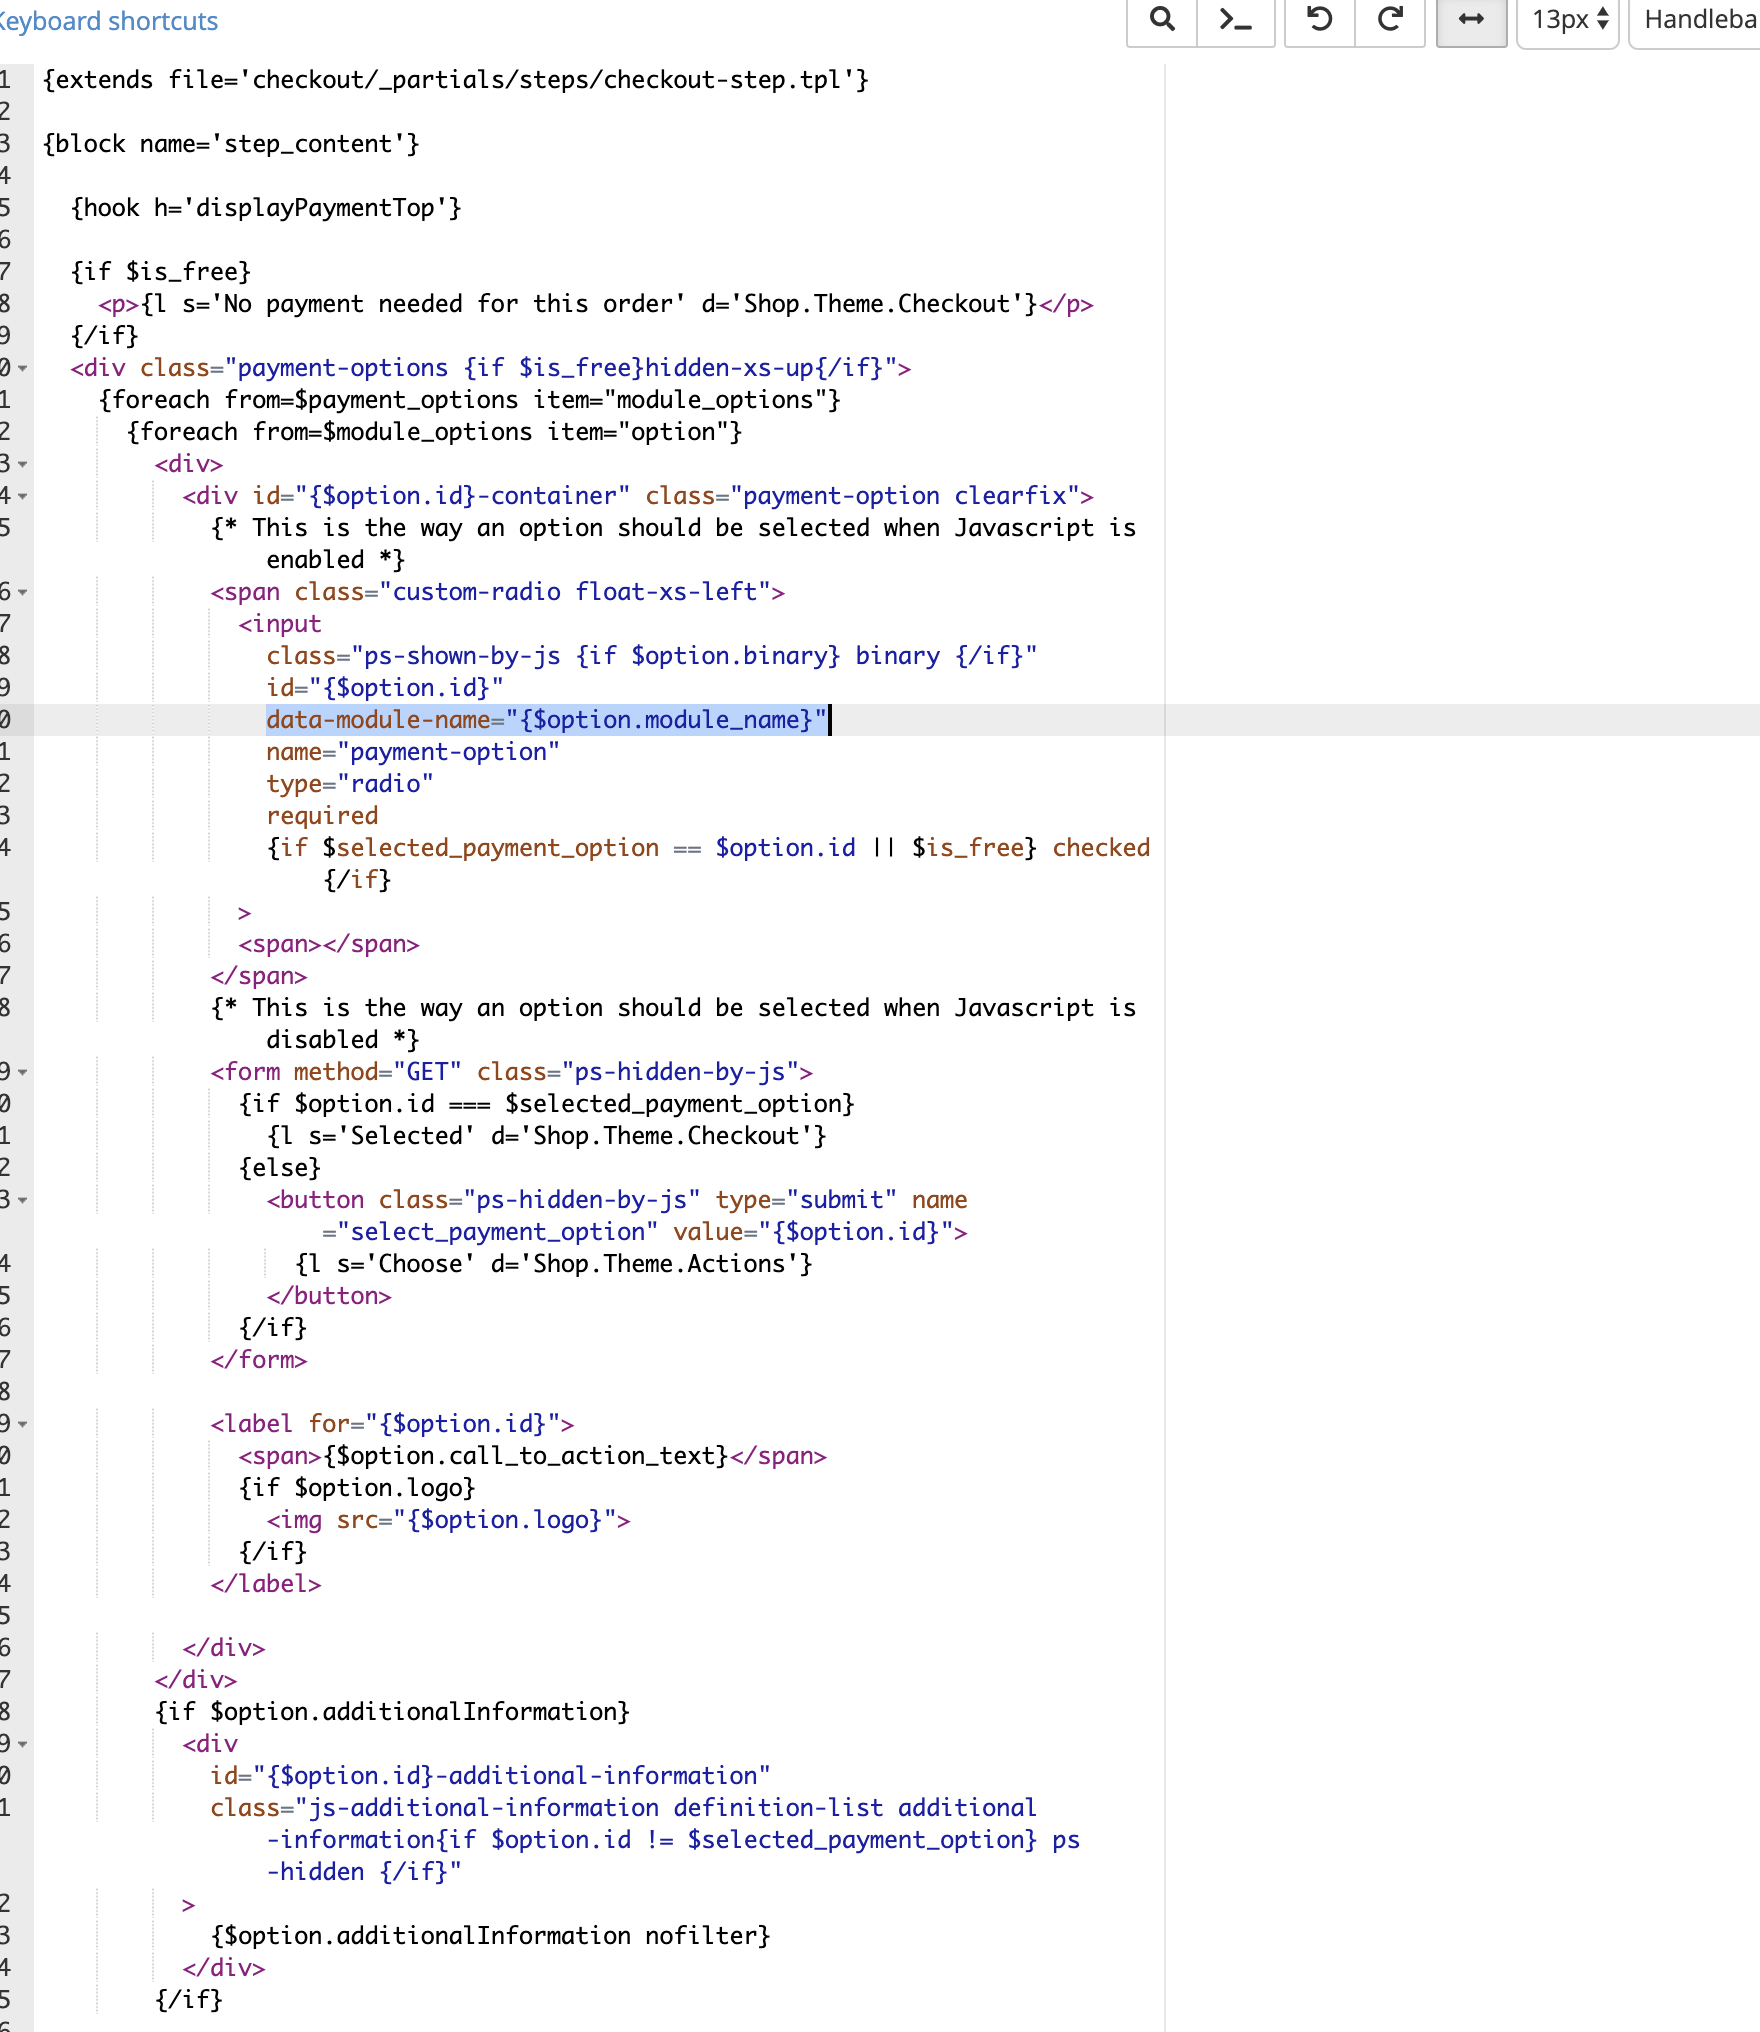Viewport: 1760px width, 2032px height.
Task: Open the console/terminal panel icon
Action: (1236, 20)
